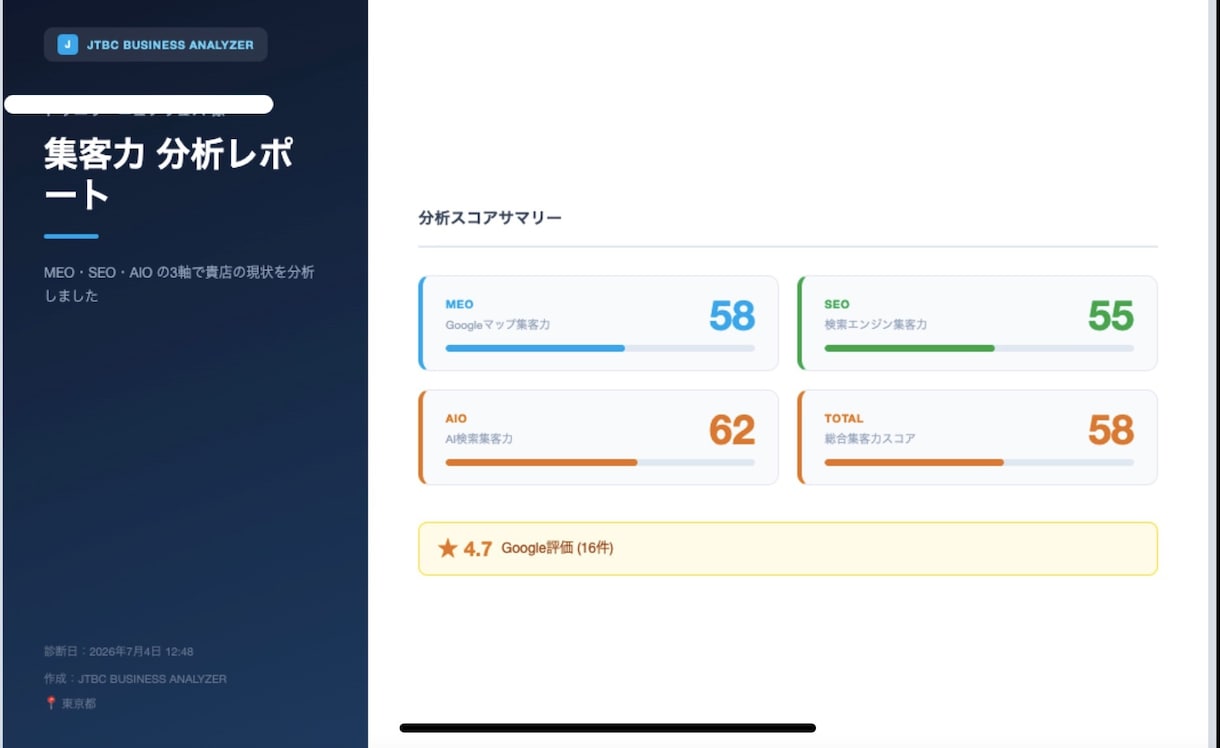Click the TOTAL progress bar
1220x748 pixels.
[x=979, y=462]
